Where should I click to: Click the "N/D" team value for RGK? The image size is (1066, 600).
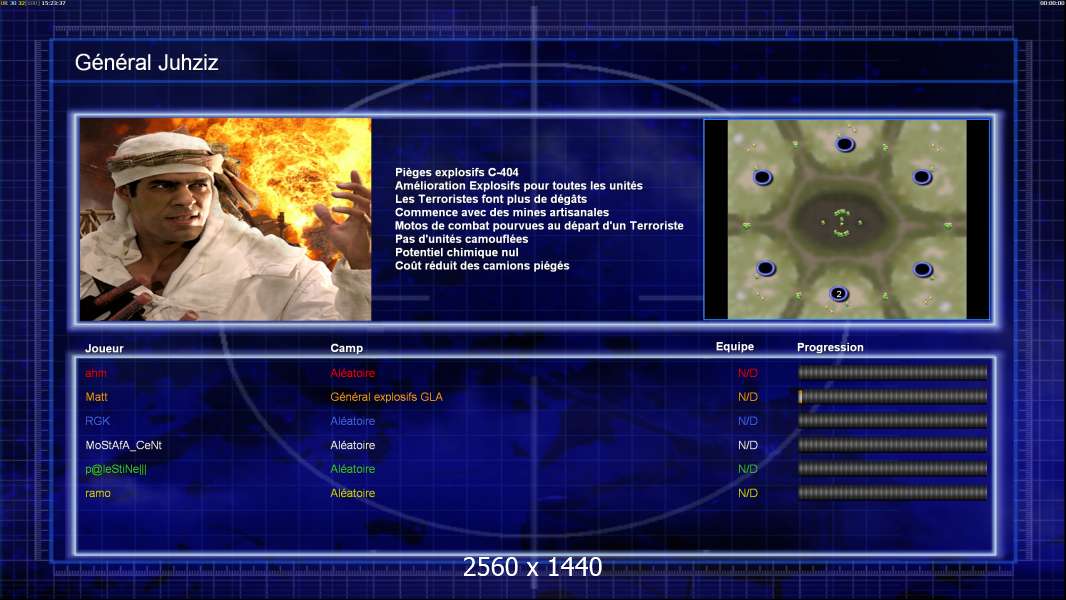(748, 421)
